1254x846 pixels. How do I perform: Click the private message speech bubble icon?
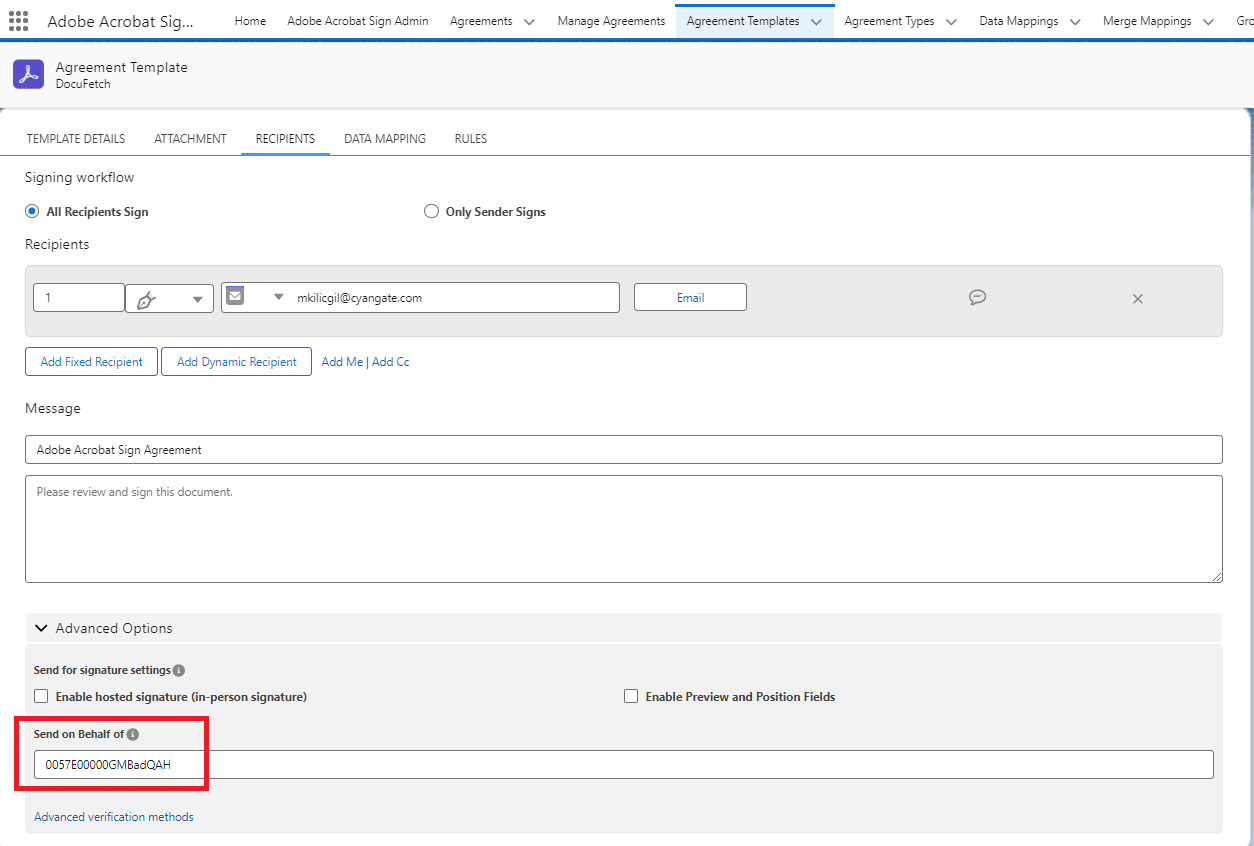(x=977, y=297)
